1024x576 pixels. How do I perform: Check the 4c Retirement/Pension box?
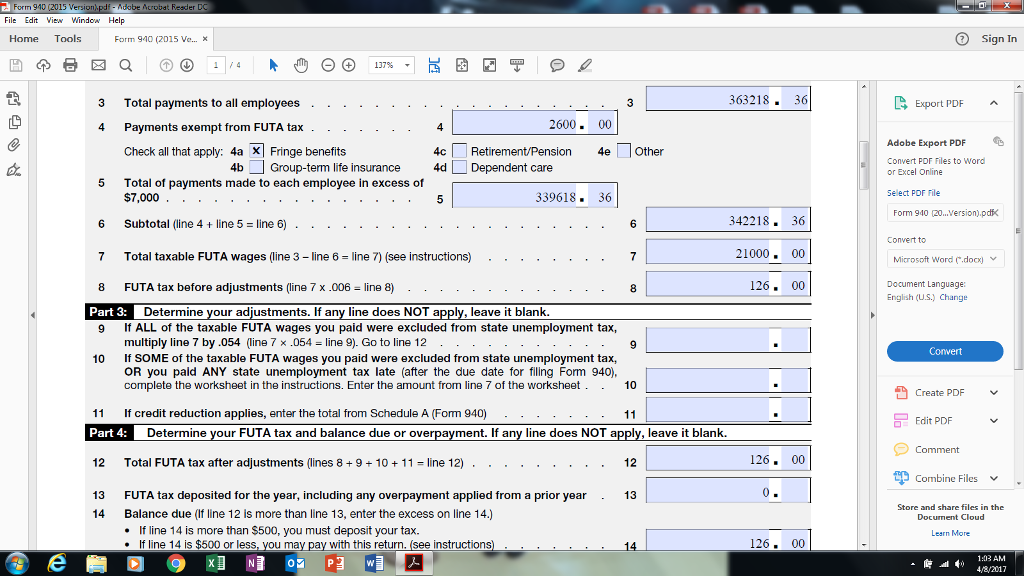pyautogui.click(x=459, y=151)
